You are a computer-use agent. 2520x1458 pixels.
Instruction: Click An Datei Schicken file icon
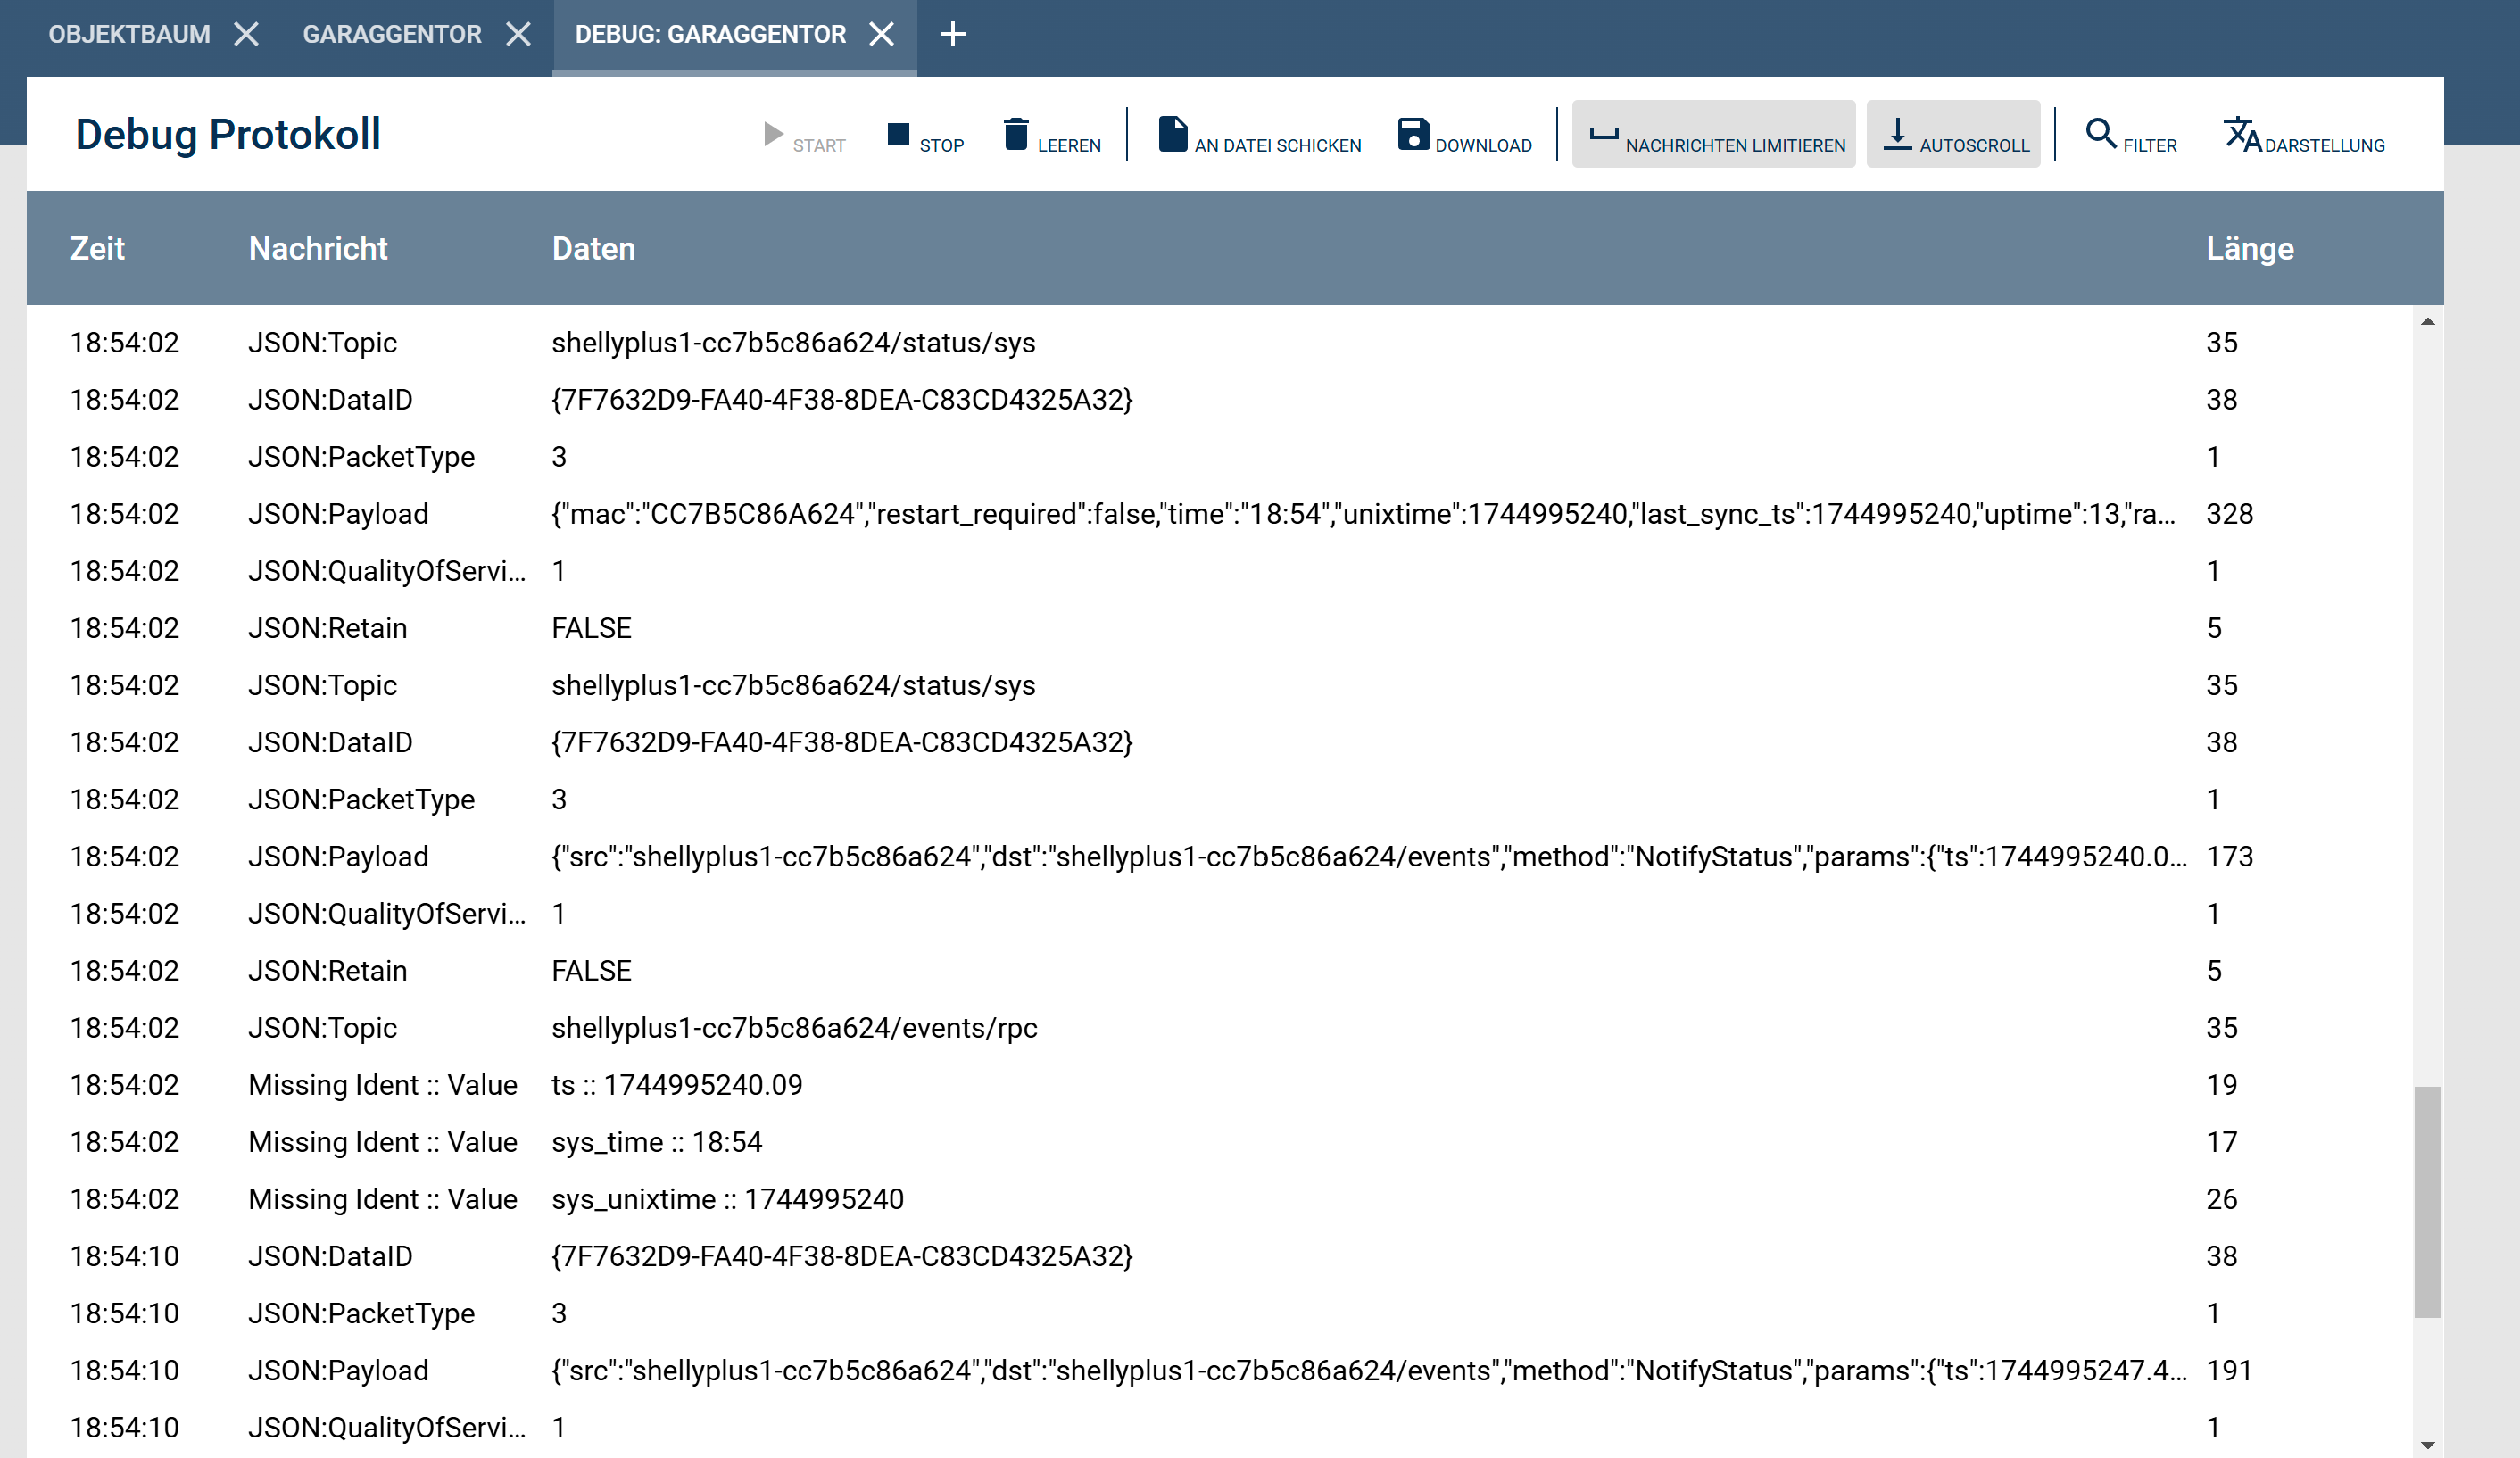(x=1172, y=134)
